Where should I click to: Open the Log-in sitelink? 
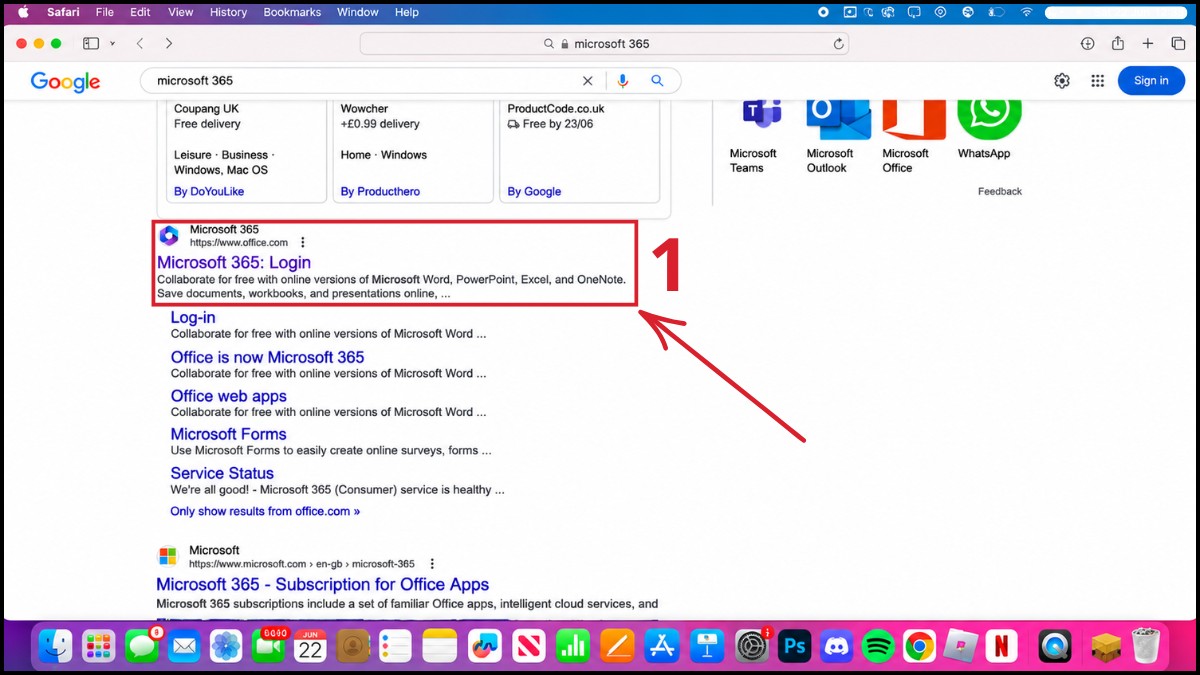(193, 317)
